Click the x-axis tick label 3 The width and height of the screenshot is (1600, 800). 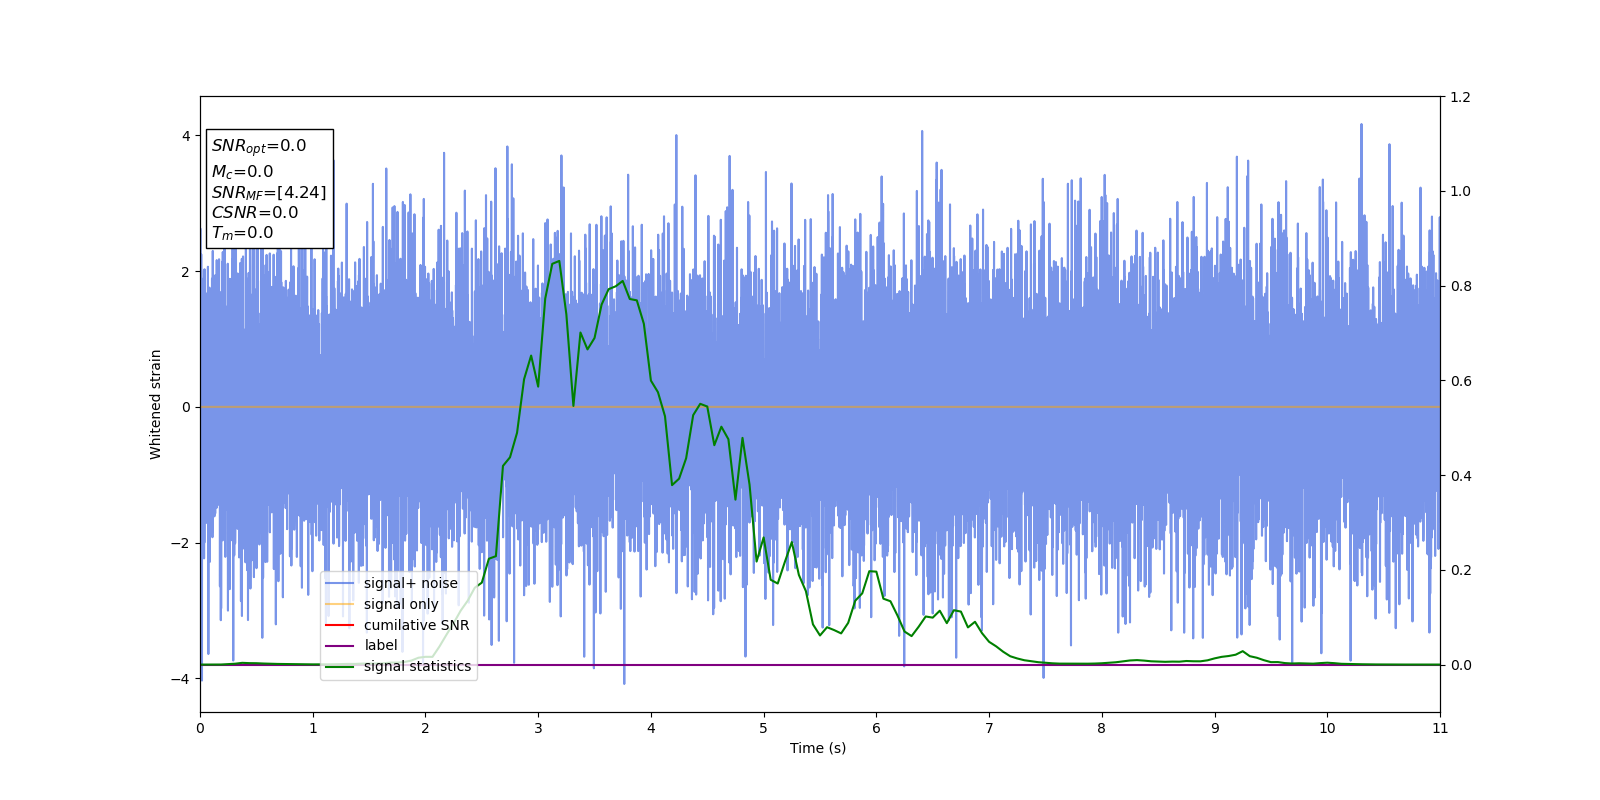point(538,728)
